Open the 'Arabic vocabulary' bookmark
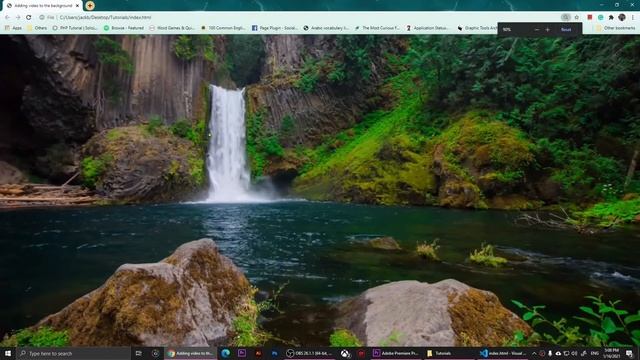Viewport: 640px width, 360px height. (x=326, y=28)
